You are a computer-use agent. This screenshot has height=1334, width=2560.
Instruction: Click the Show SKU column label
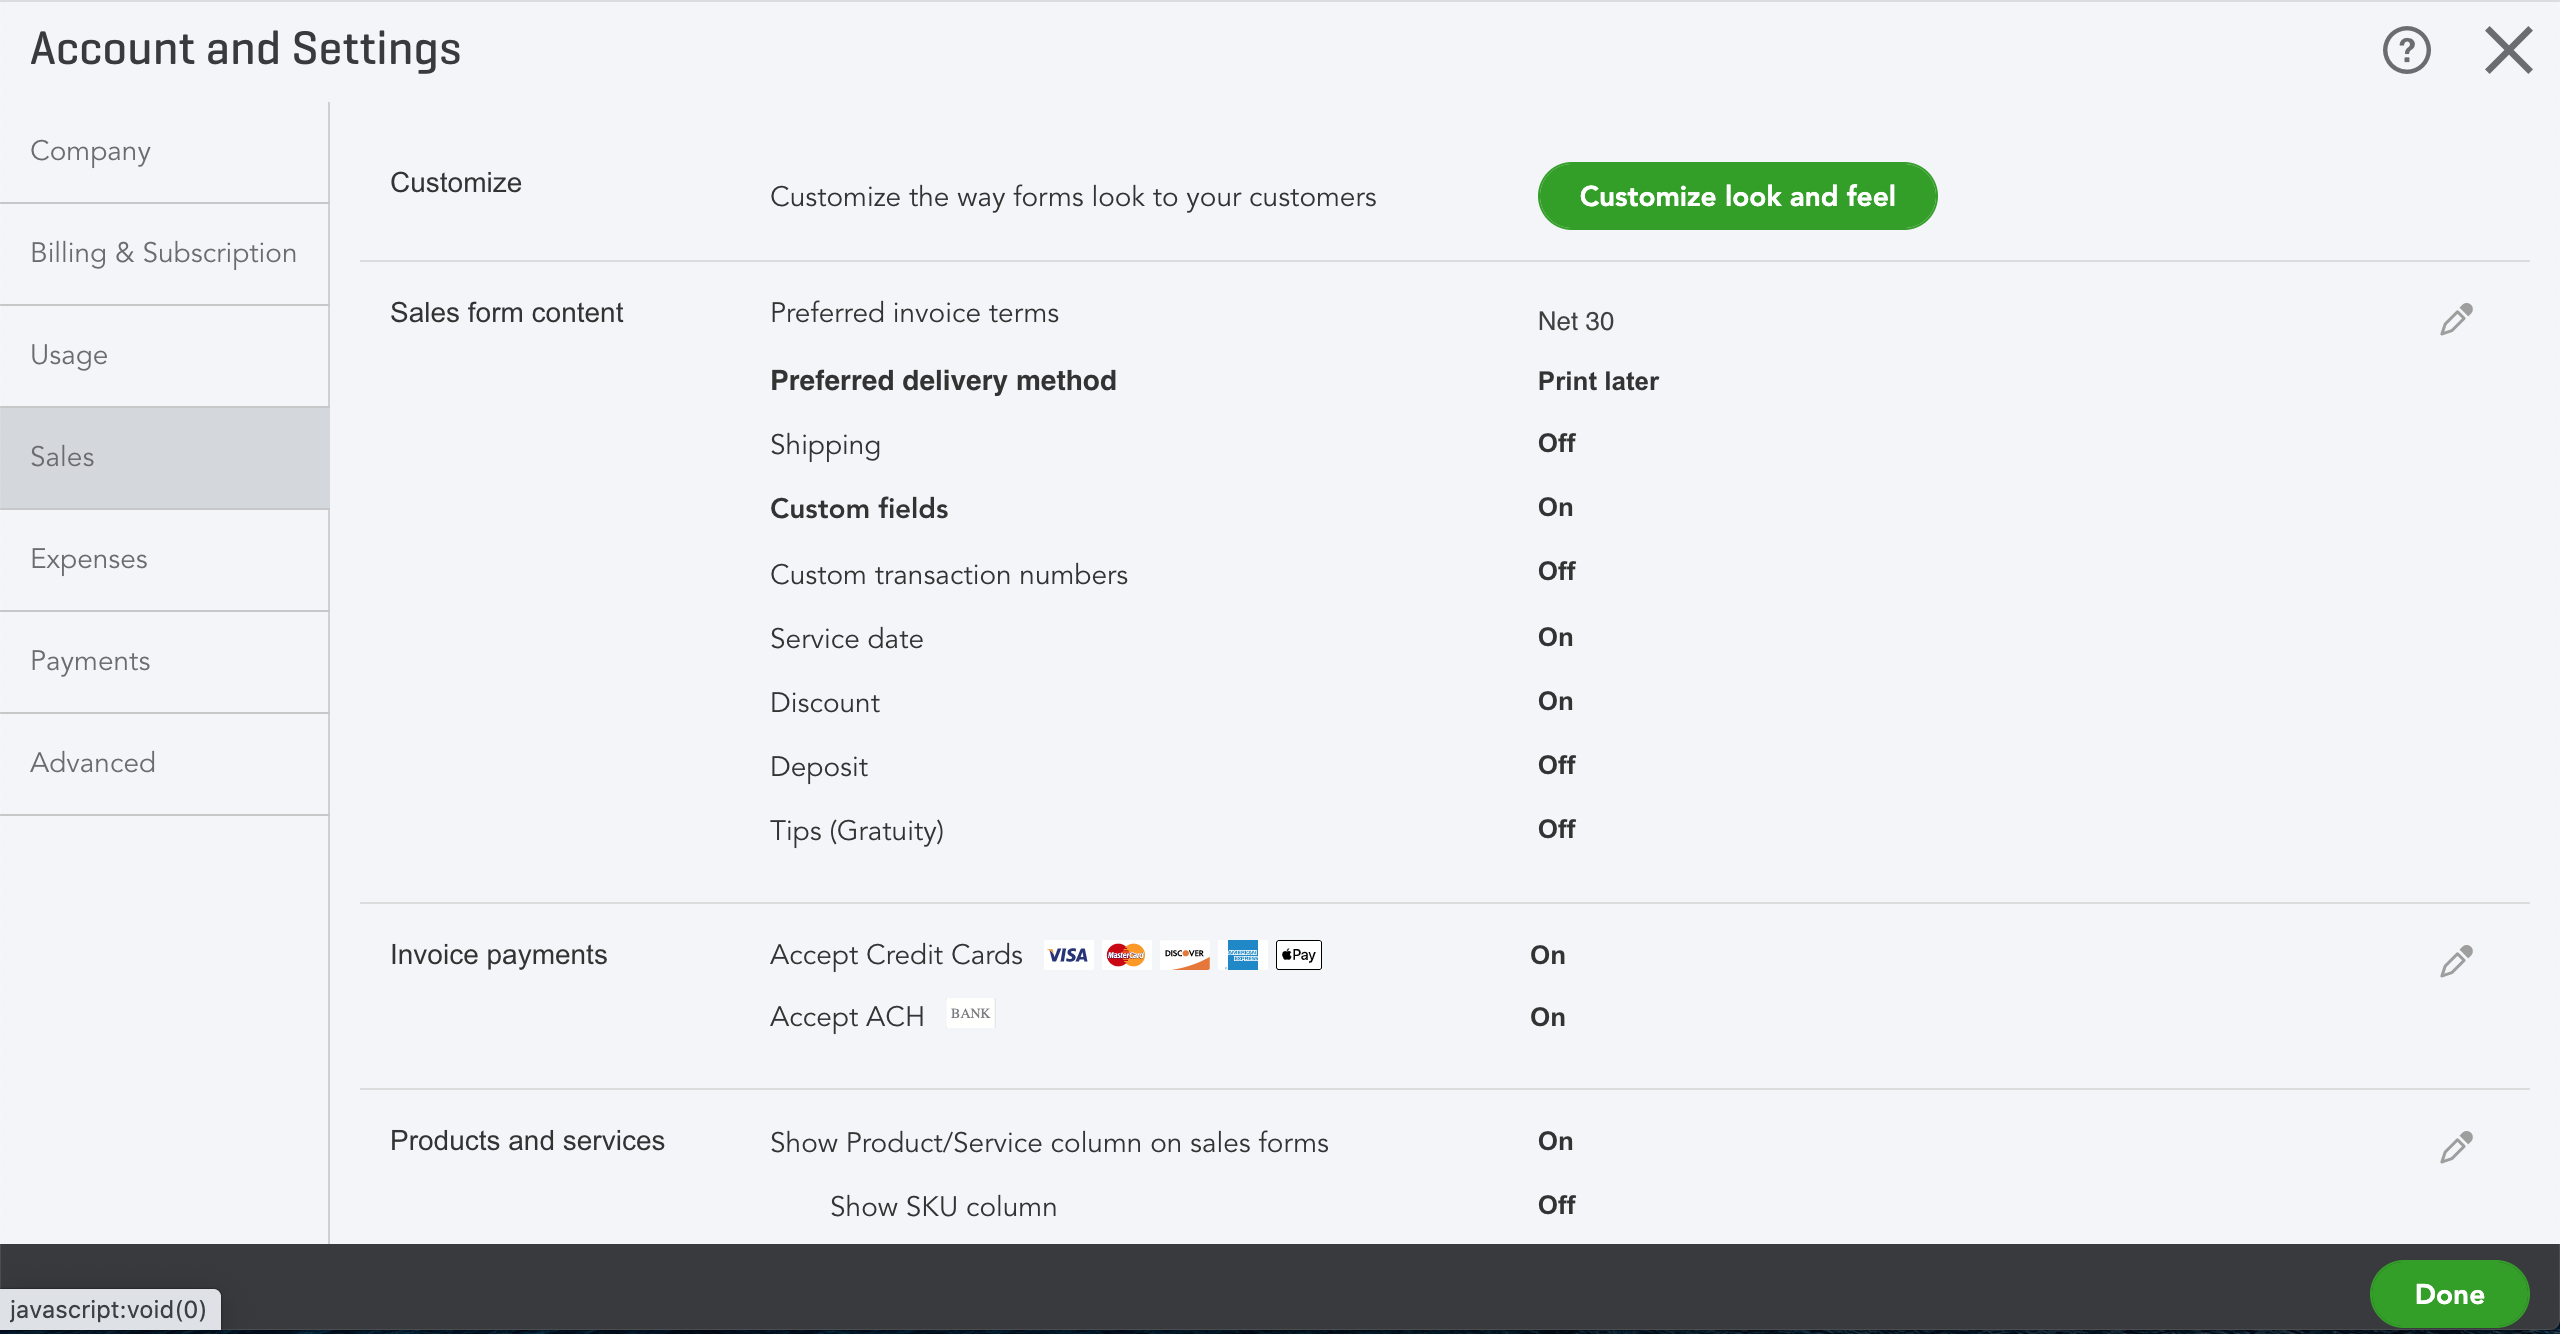943,1207
